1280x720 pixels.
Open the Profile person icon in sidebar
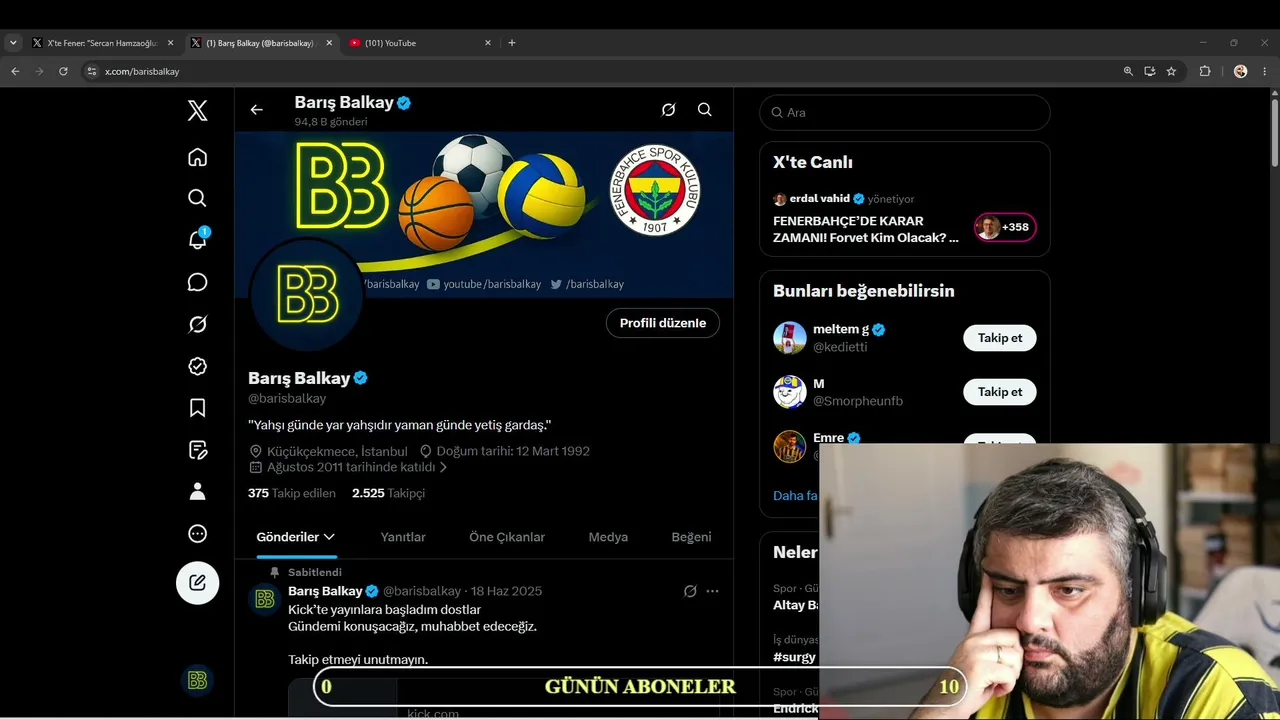click(198, 492)
